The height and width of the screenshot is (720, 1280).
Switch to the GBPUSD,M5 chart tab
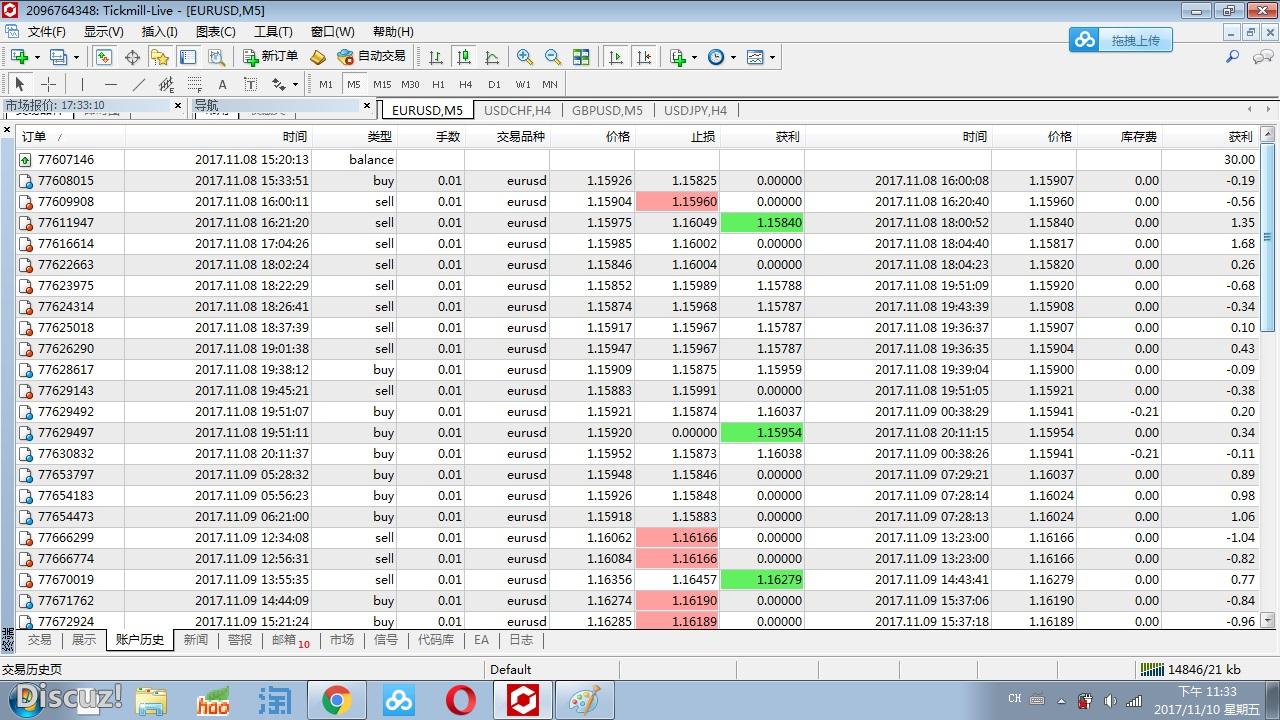(608, 110)
